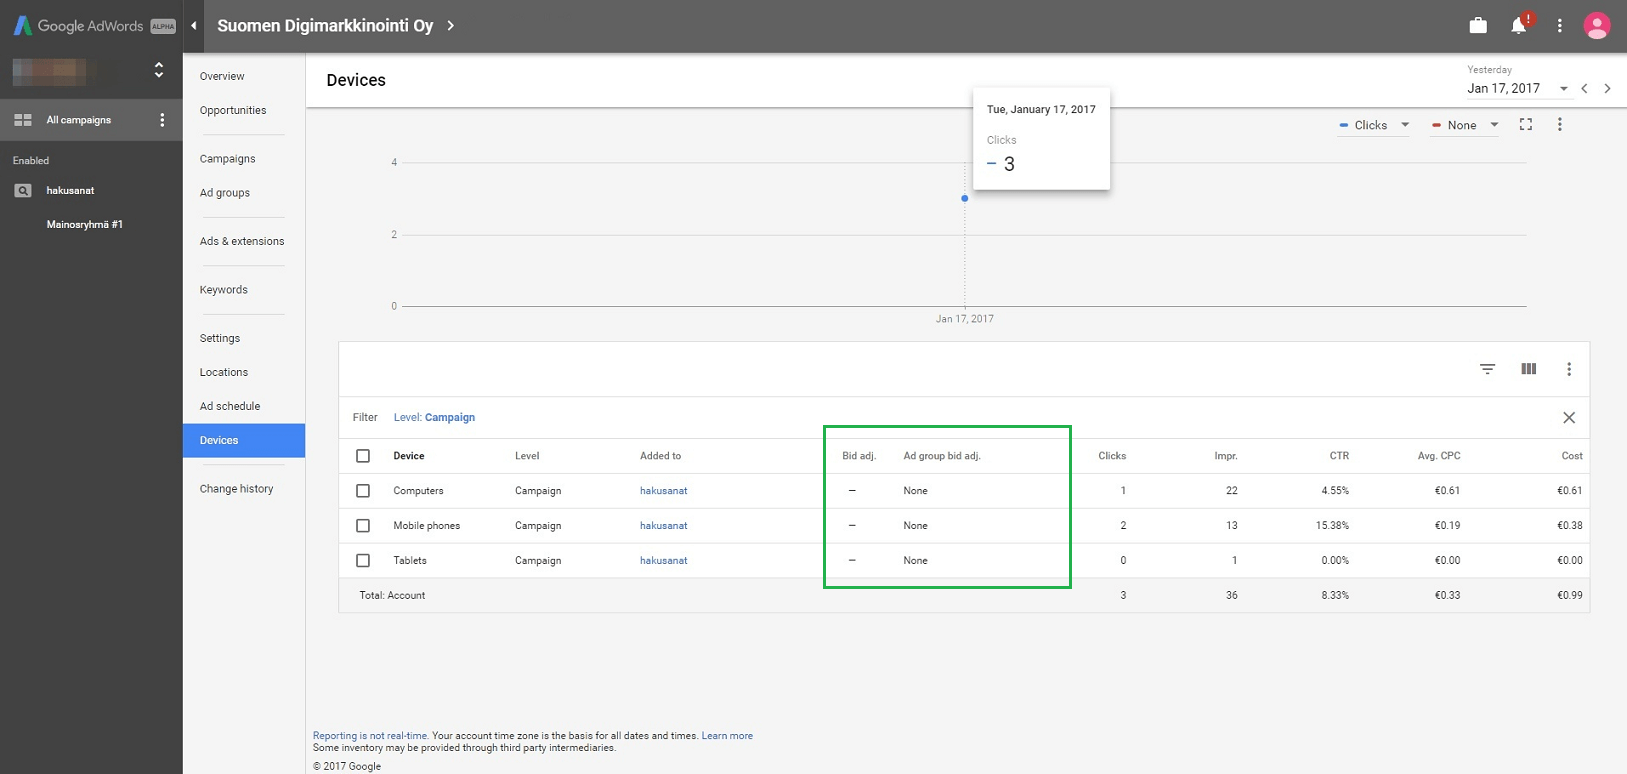This screenshot has width=1627, height=774.
Task: Open the briefcase tools icon
Action: click(x=1478, y=26)
